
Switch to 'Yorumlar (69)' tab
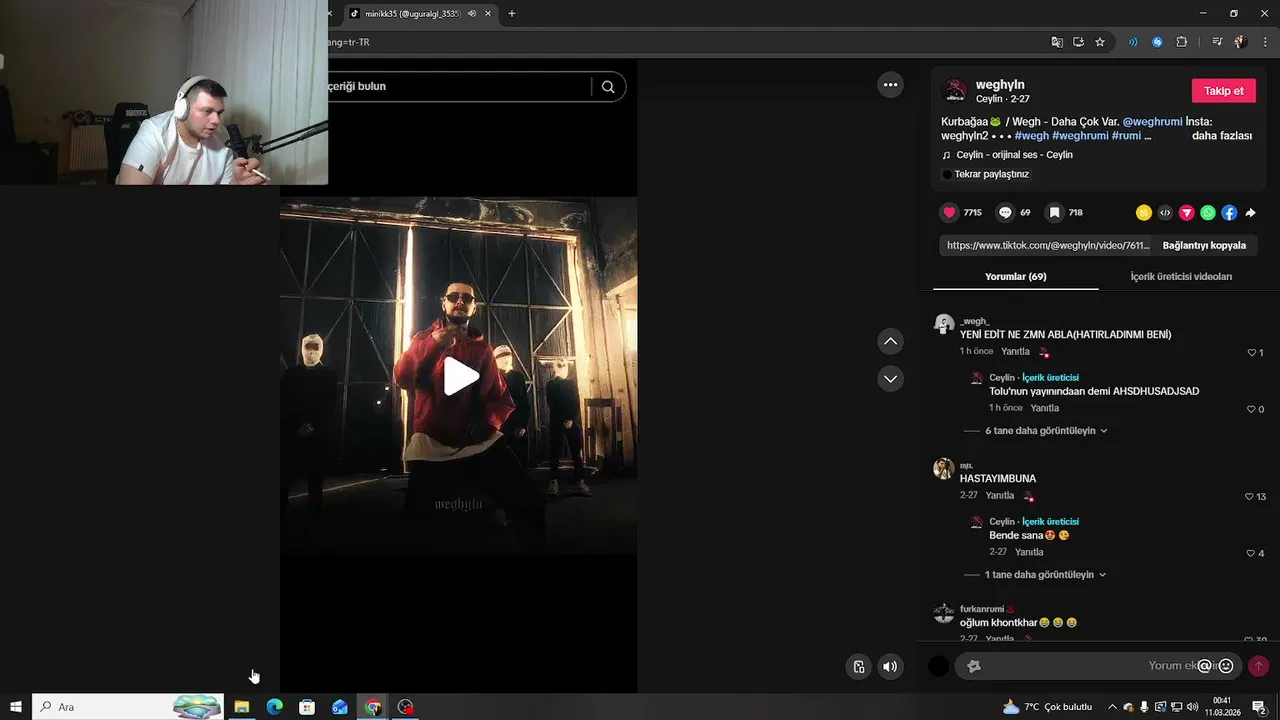click(x=1015, y=277)
